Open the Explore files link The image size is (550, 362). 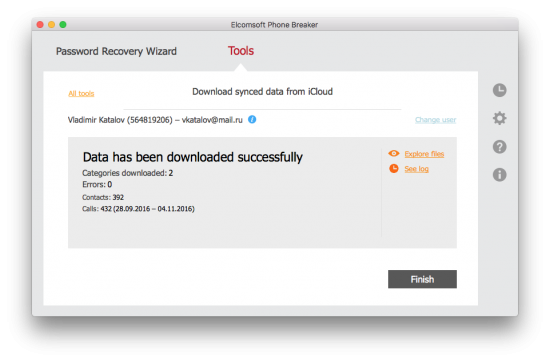coord(424,154)
